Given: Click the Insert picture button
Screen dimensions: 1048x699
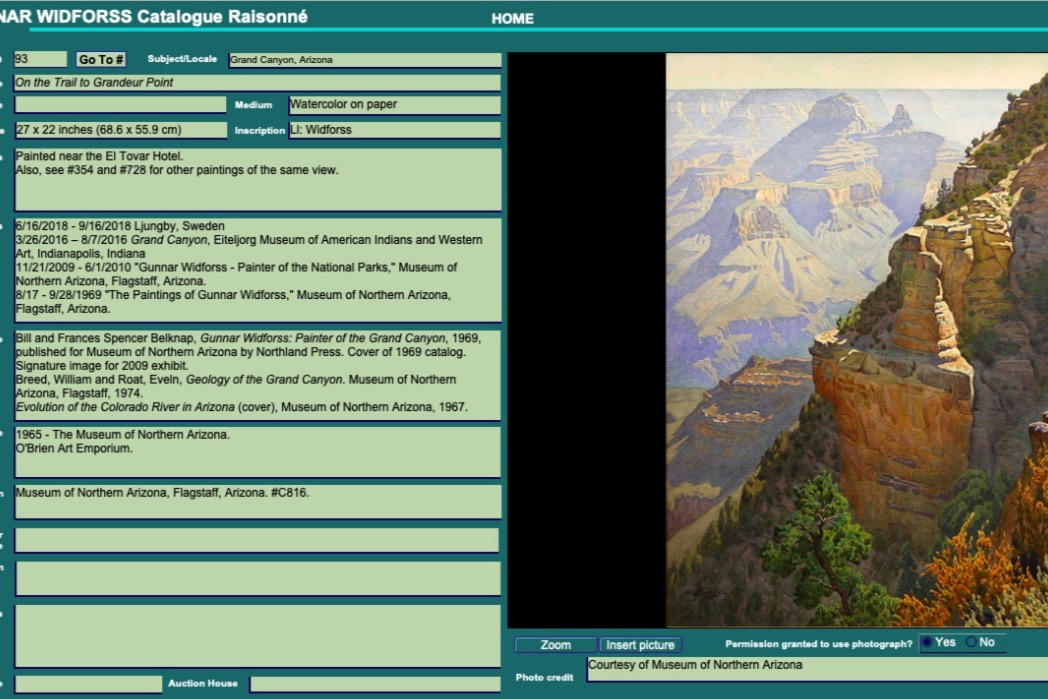Looking at the screenshot, I should point(640,645).
